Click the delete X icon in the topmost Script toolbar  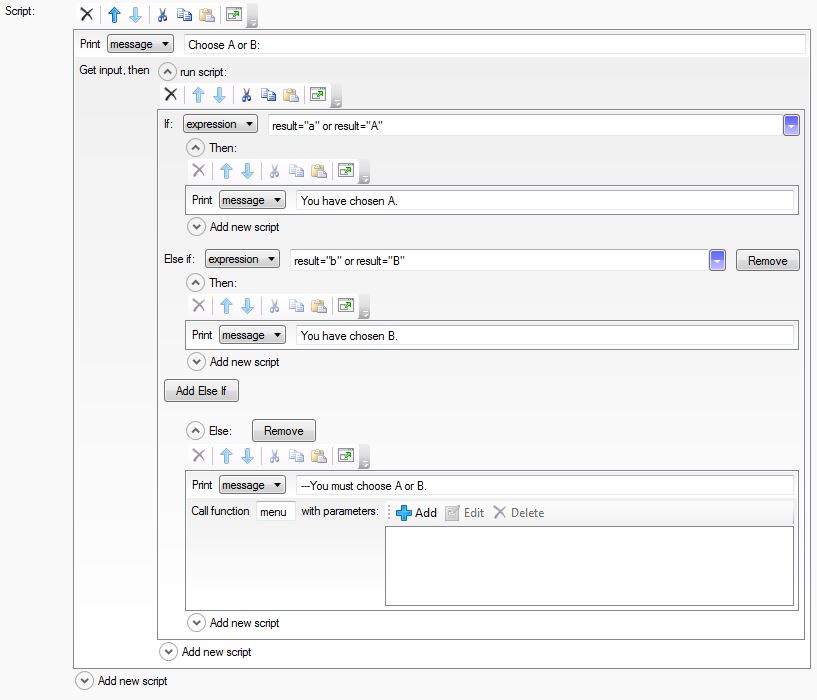[x=87, y=15]
